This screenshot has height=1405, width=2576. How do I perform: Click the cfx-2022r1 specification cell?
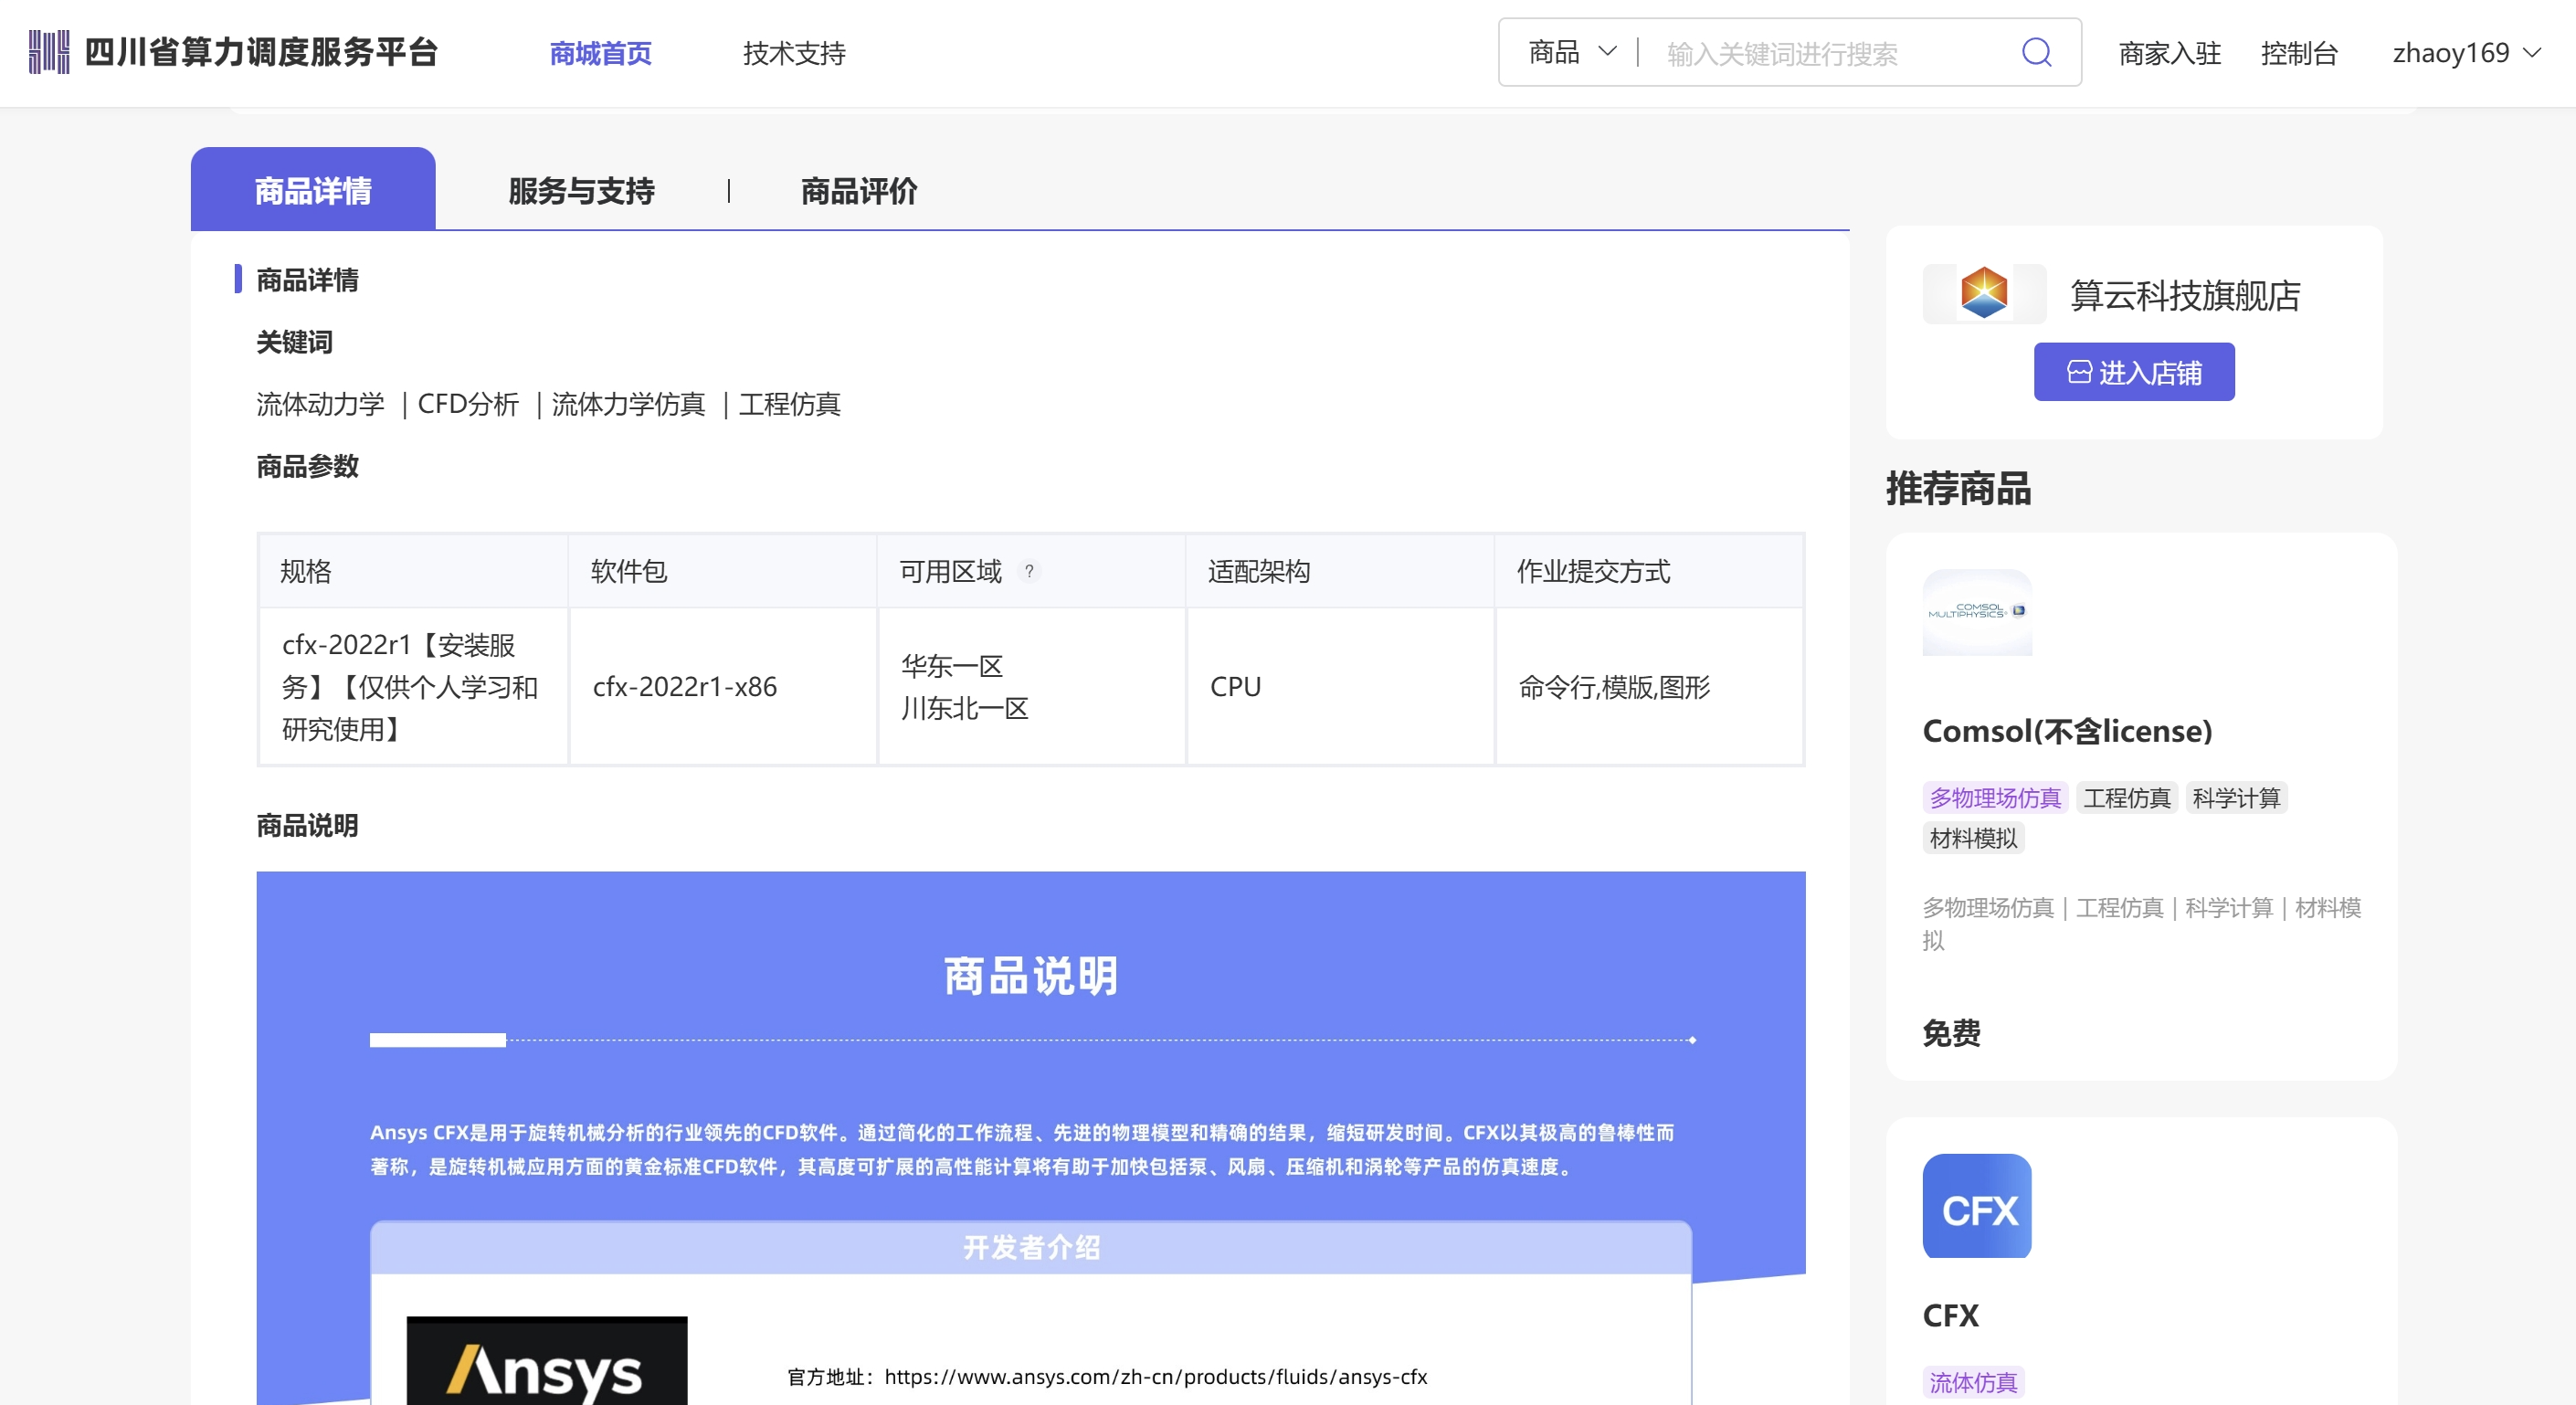pyautogui.click(x=412, y=687)
